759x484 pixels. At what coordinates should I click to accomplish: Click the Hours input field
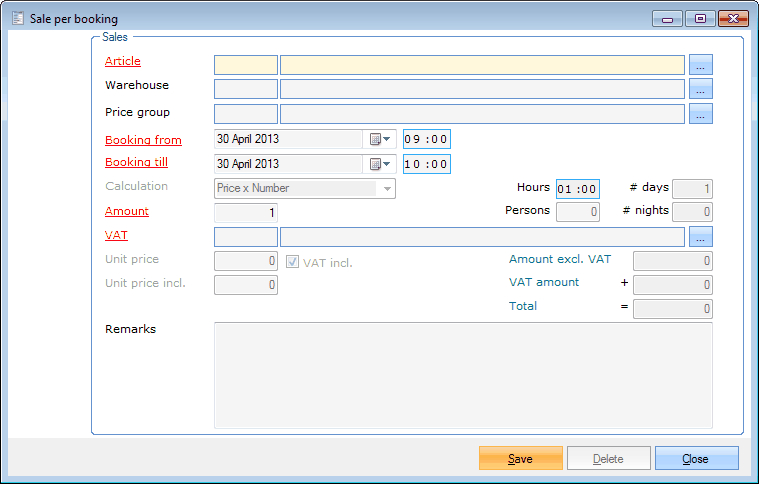(577, 188)
